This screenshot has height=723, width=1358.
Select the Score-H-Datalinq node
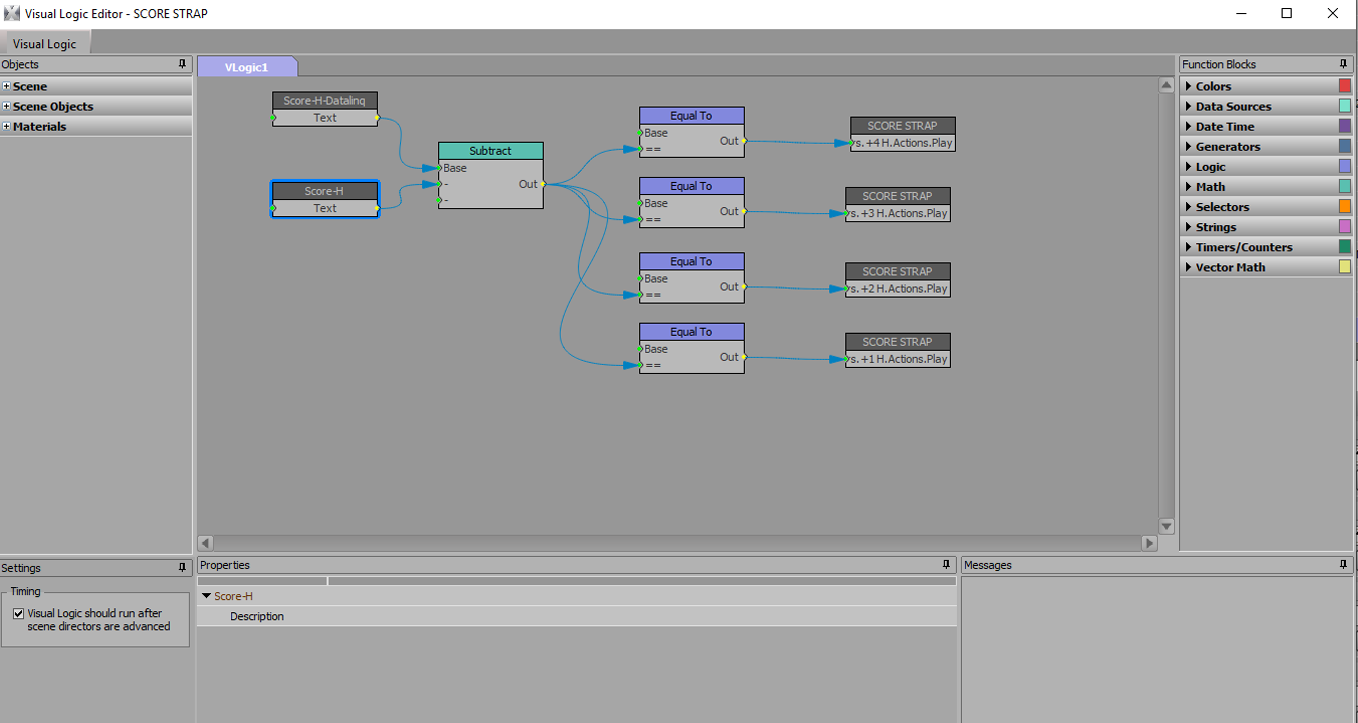click(325, 101)
